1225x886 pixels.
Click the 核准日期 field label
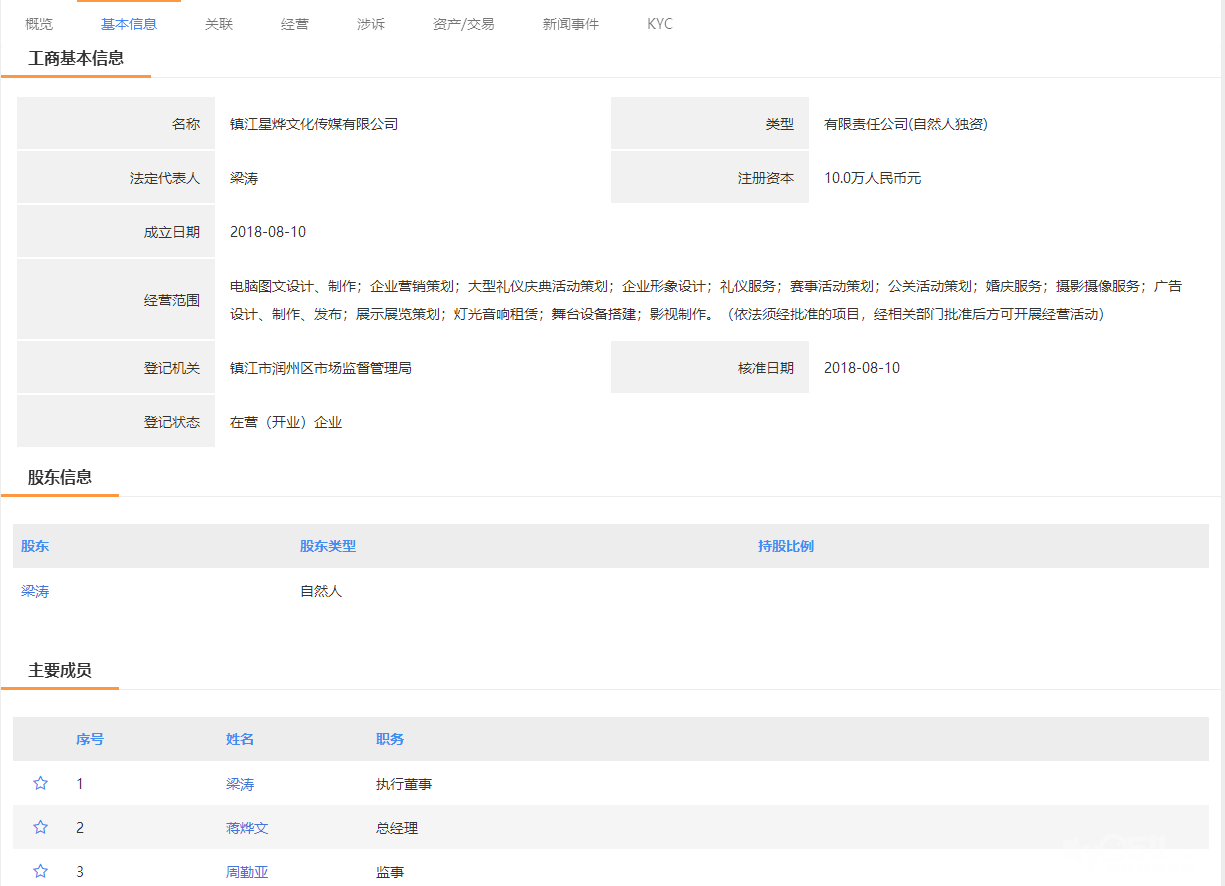tap(766, 368)
